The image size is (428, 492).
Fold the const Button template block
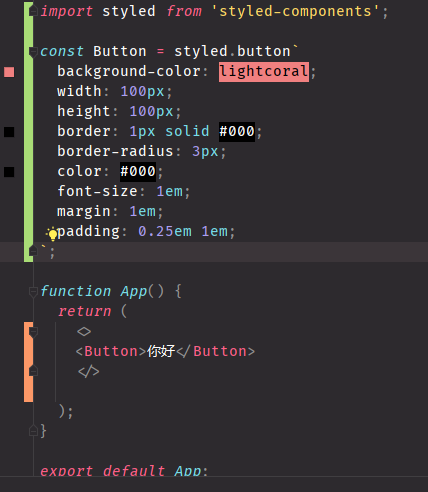tap(33, 52)
